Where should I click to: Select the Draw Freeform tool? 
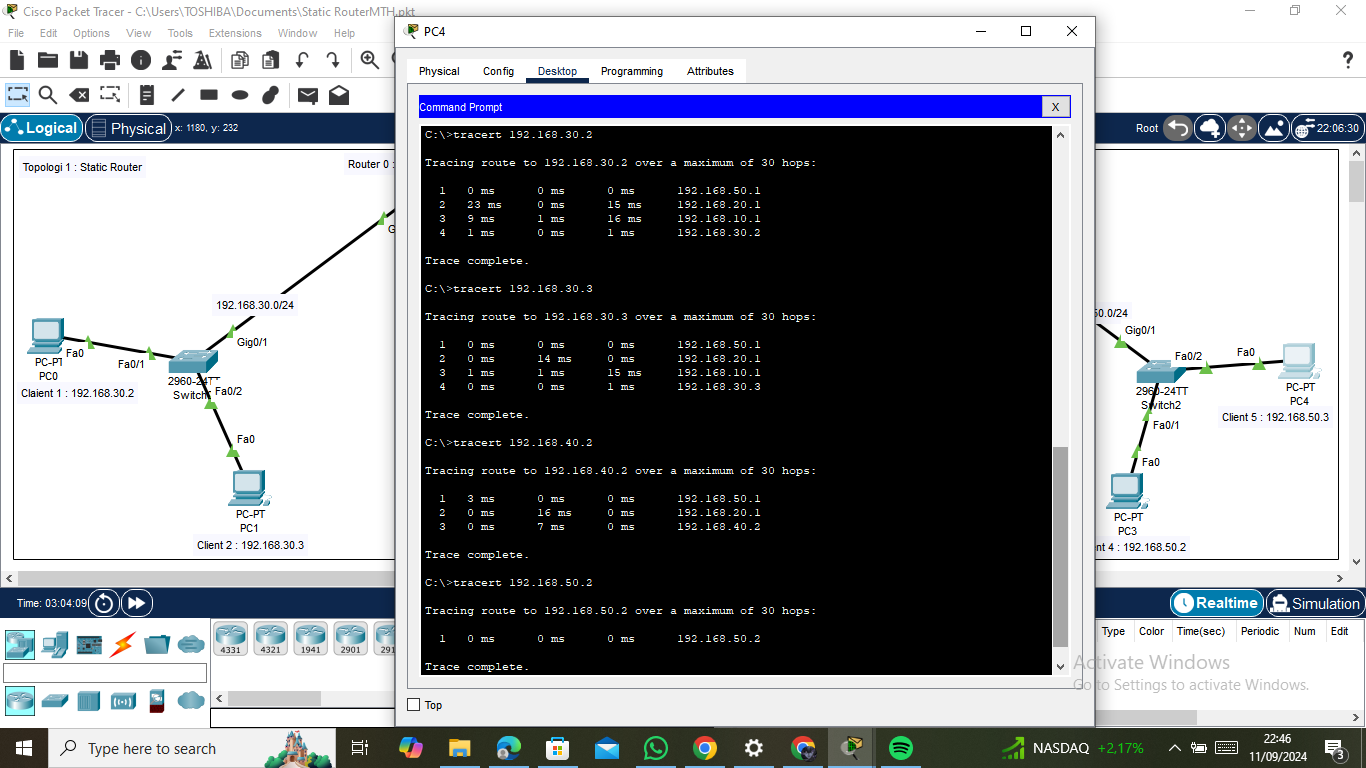[270, 95]
